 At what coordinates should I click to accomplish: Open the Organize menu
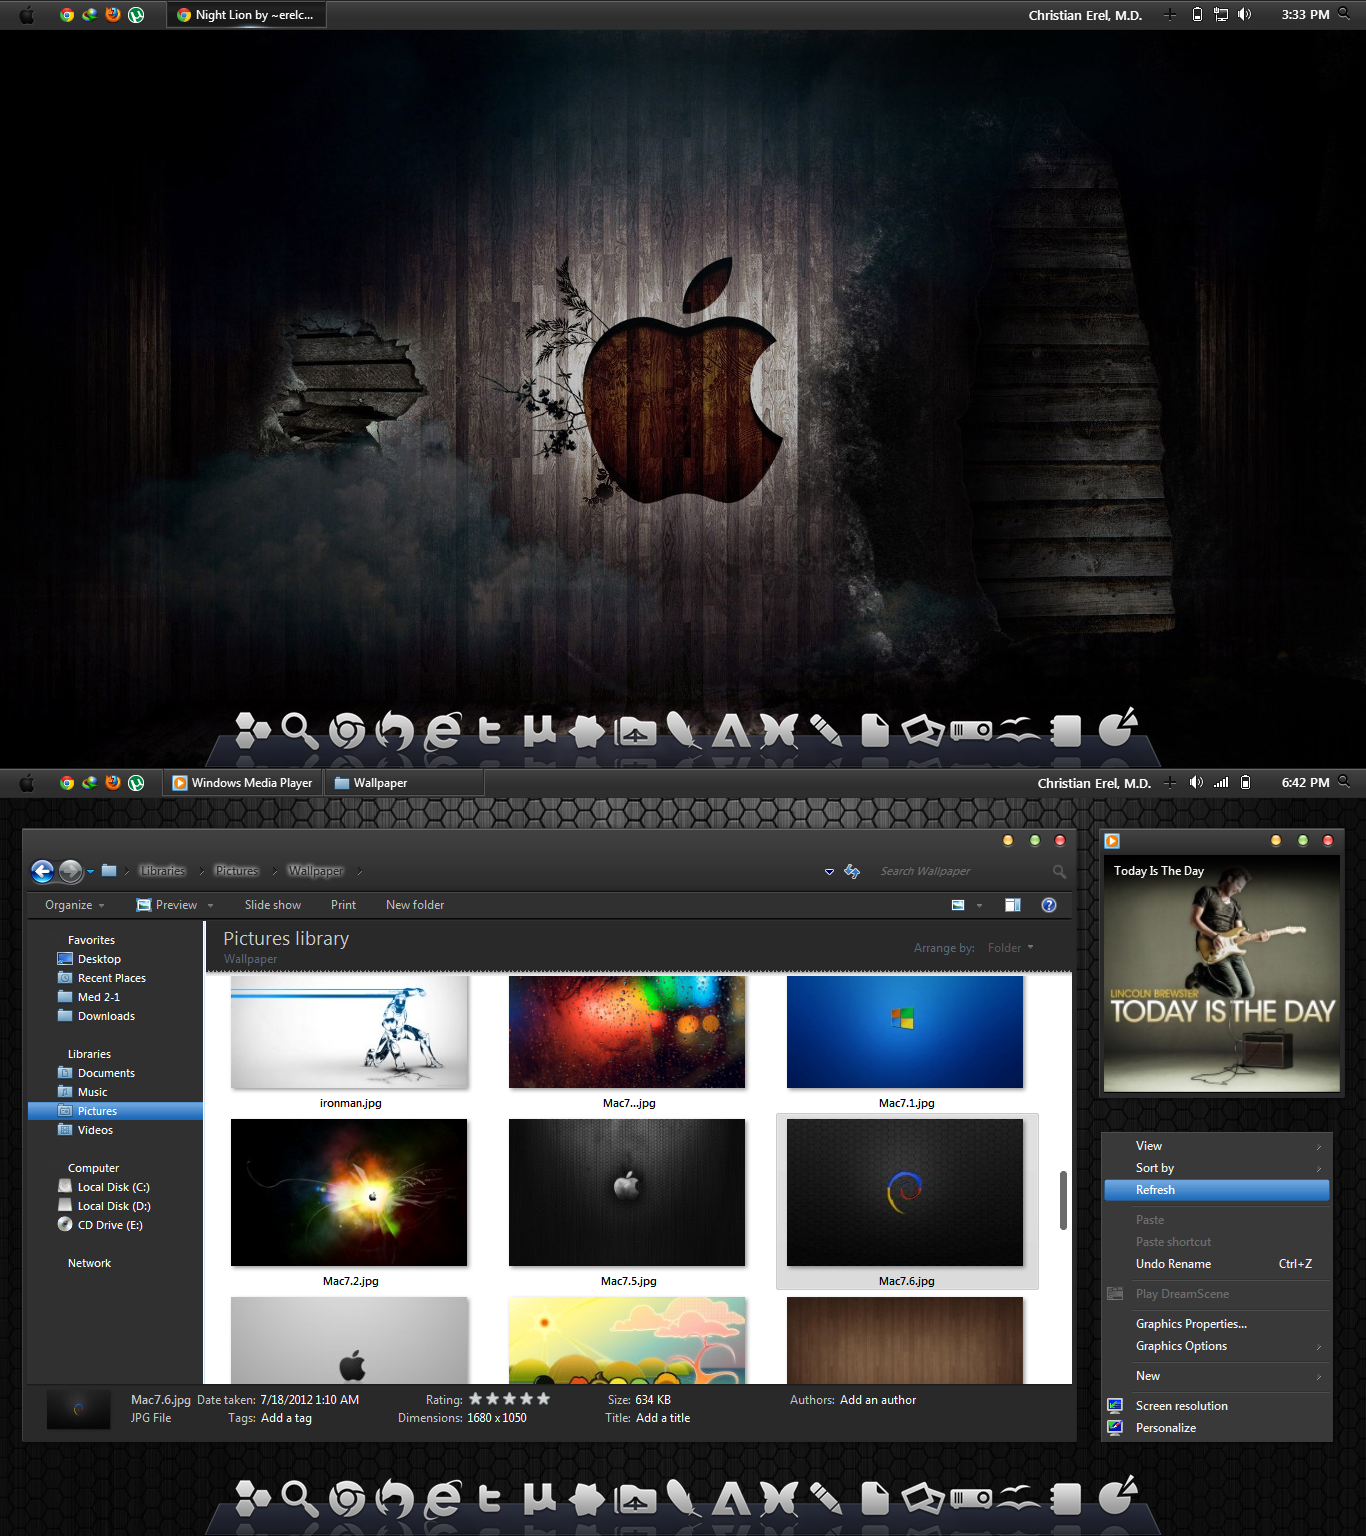pyautogui.click(x=75, y=905)
